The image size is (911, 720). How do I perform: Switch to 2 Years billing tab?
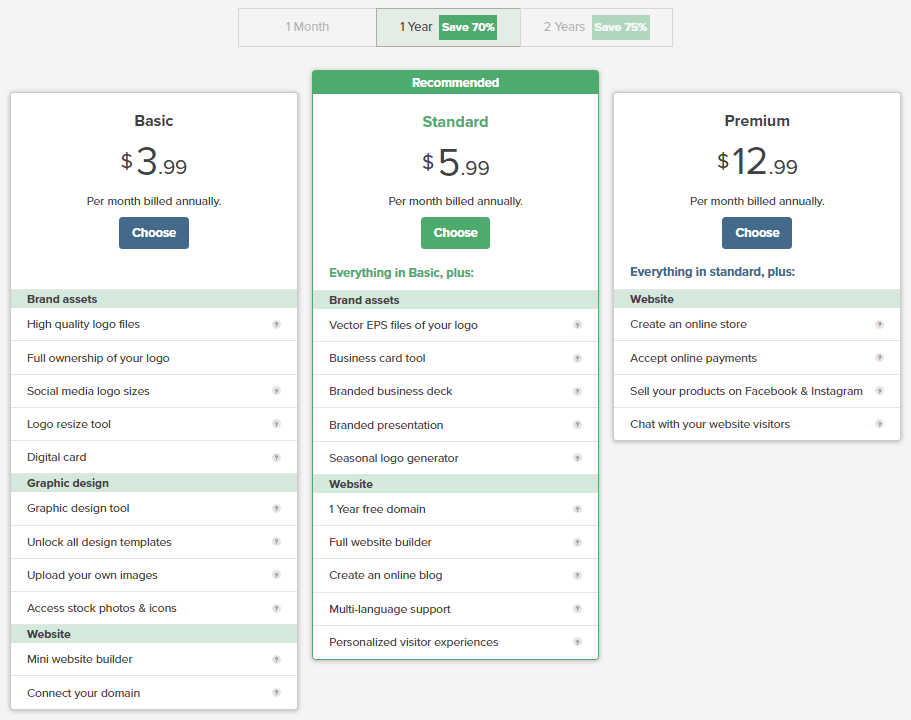565,27
